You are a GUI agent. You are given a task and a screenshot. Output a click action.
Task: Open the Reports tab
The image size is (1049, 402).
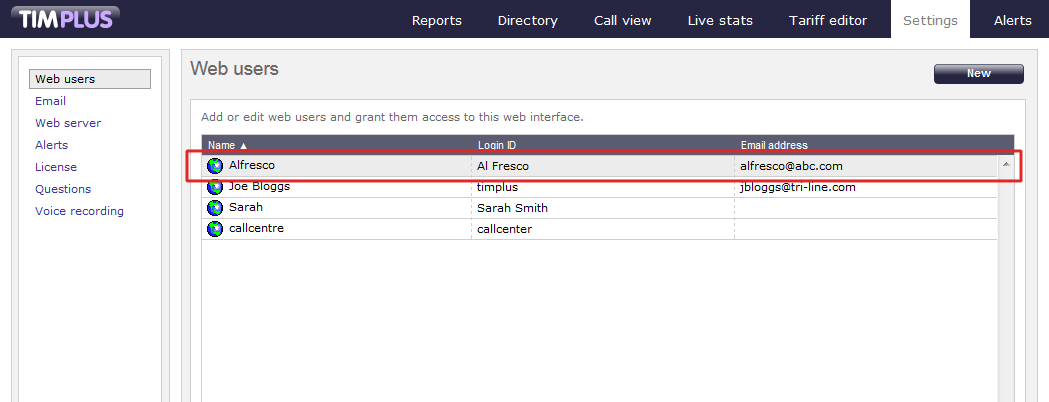click(437, 20)
